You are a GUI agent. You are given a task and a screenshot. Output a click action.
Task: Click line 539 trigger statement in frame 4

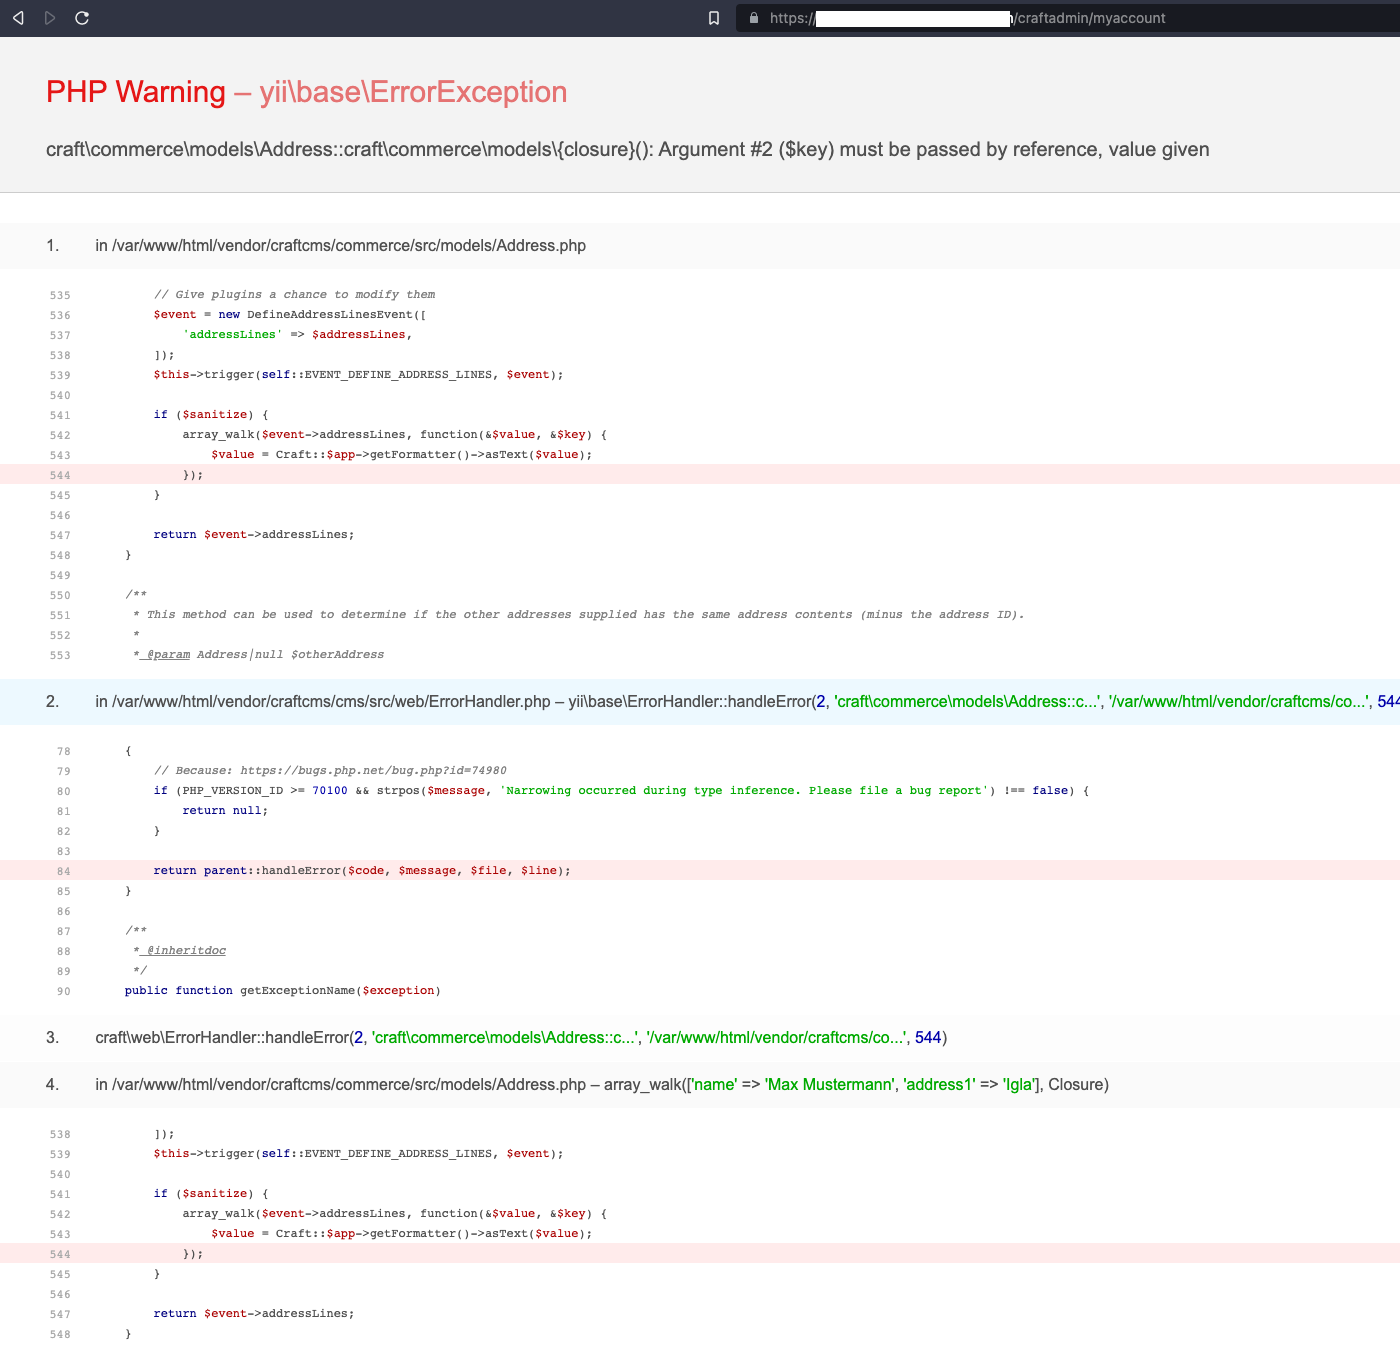pos(359,1154)
